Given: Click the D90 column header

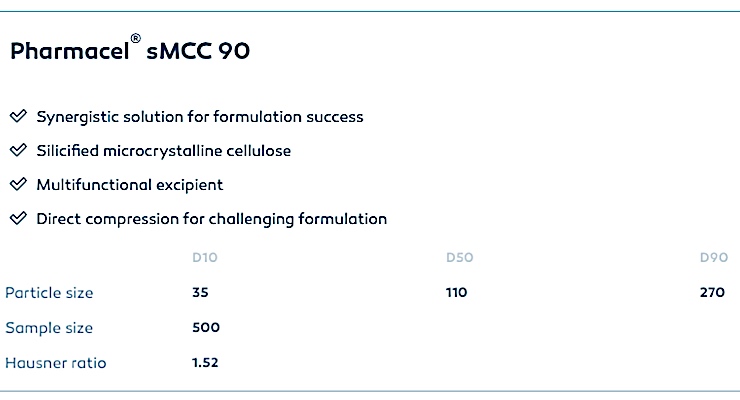Looking at the screenshot, I should pos(714,258).
